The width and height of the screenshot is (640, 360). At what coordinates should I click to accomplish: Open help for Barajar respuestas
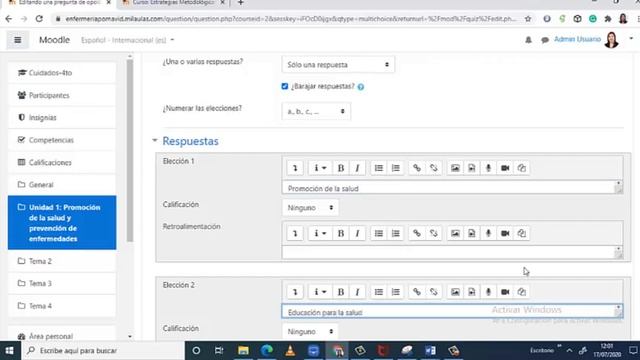pyautogui.click(x=361, y=87)
